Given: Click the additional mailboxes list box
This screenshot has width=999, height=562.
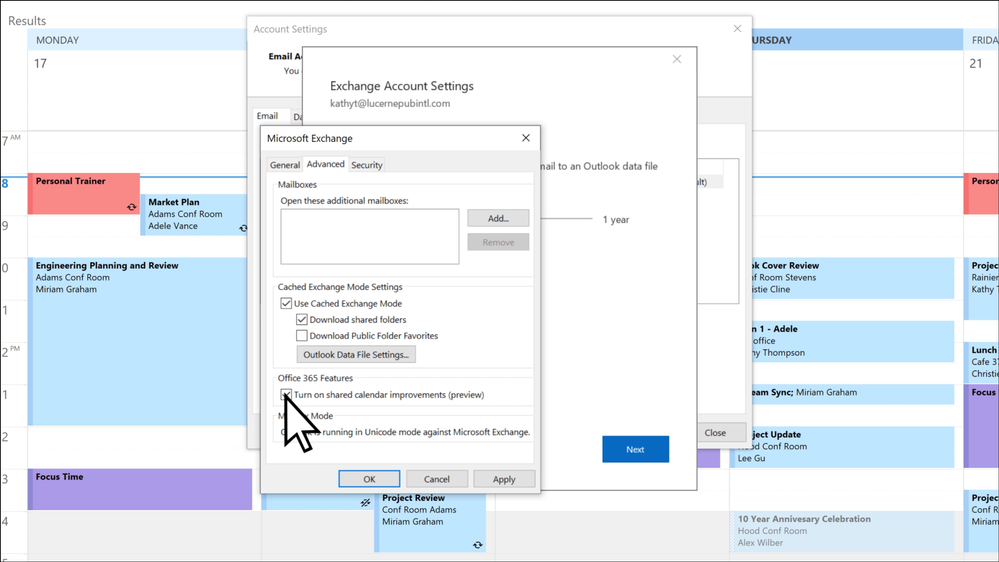Looking at the screenshot, I should 369,236.
